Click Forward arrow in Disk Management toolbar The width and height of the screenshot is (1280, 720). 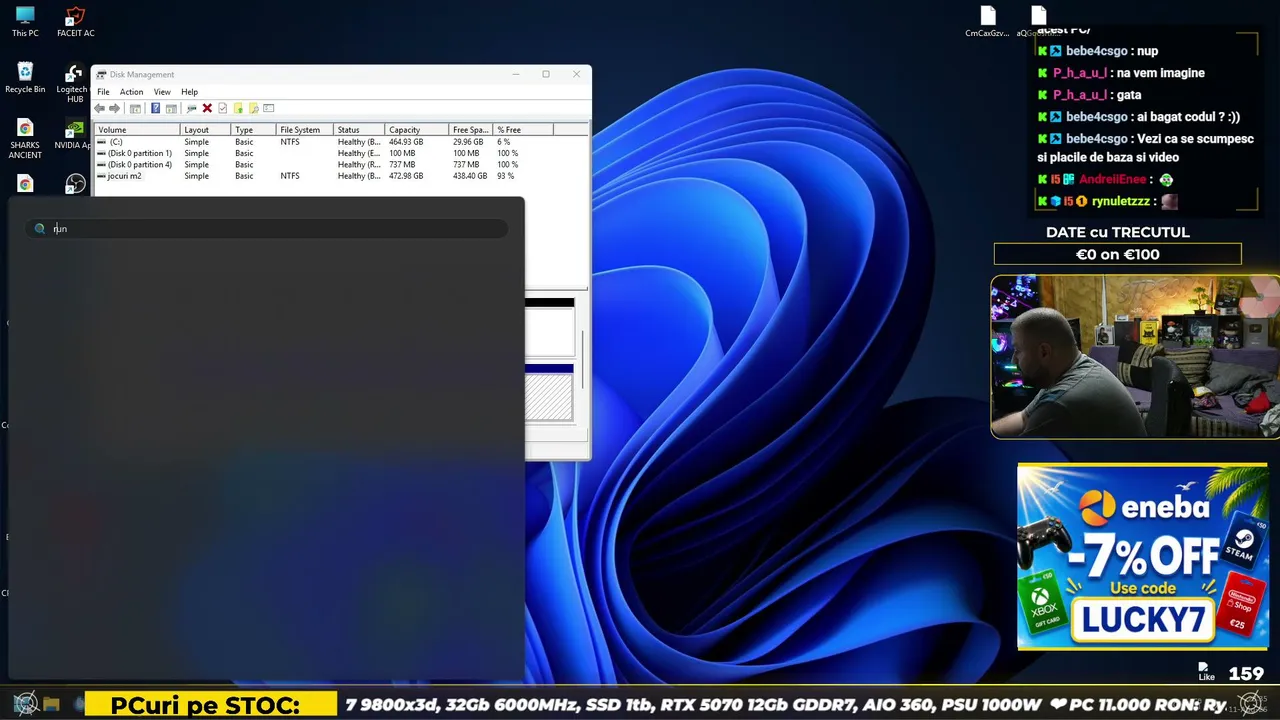coord(114,108)
